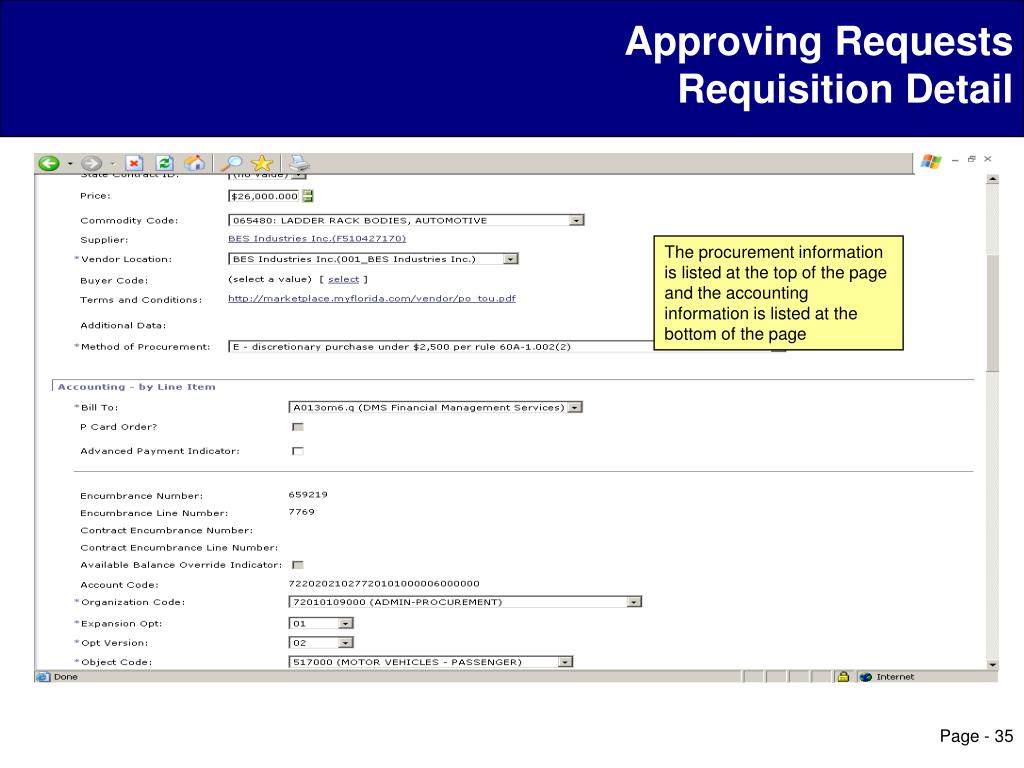This screenshot has width=1024, height=768.
Task: Click the Contract Encumbrance Number label
Action: point(167,530)
